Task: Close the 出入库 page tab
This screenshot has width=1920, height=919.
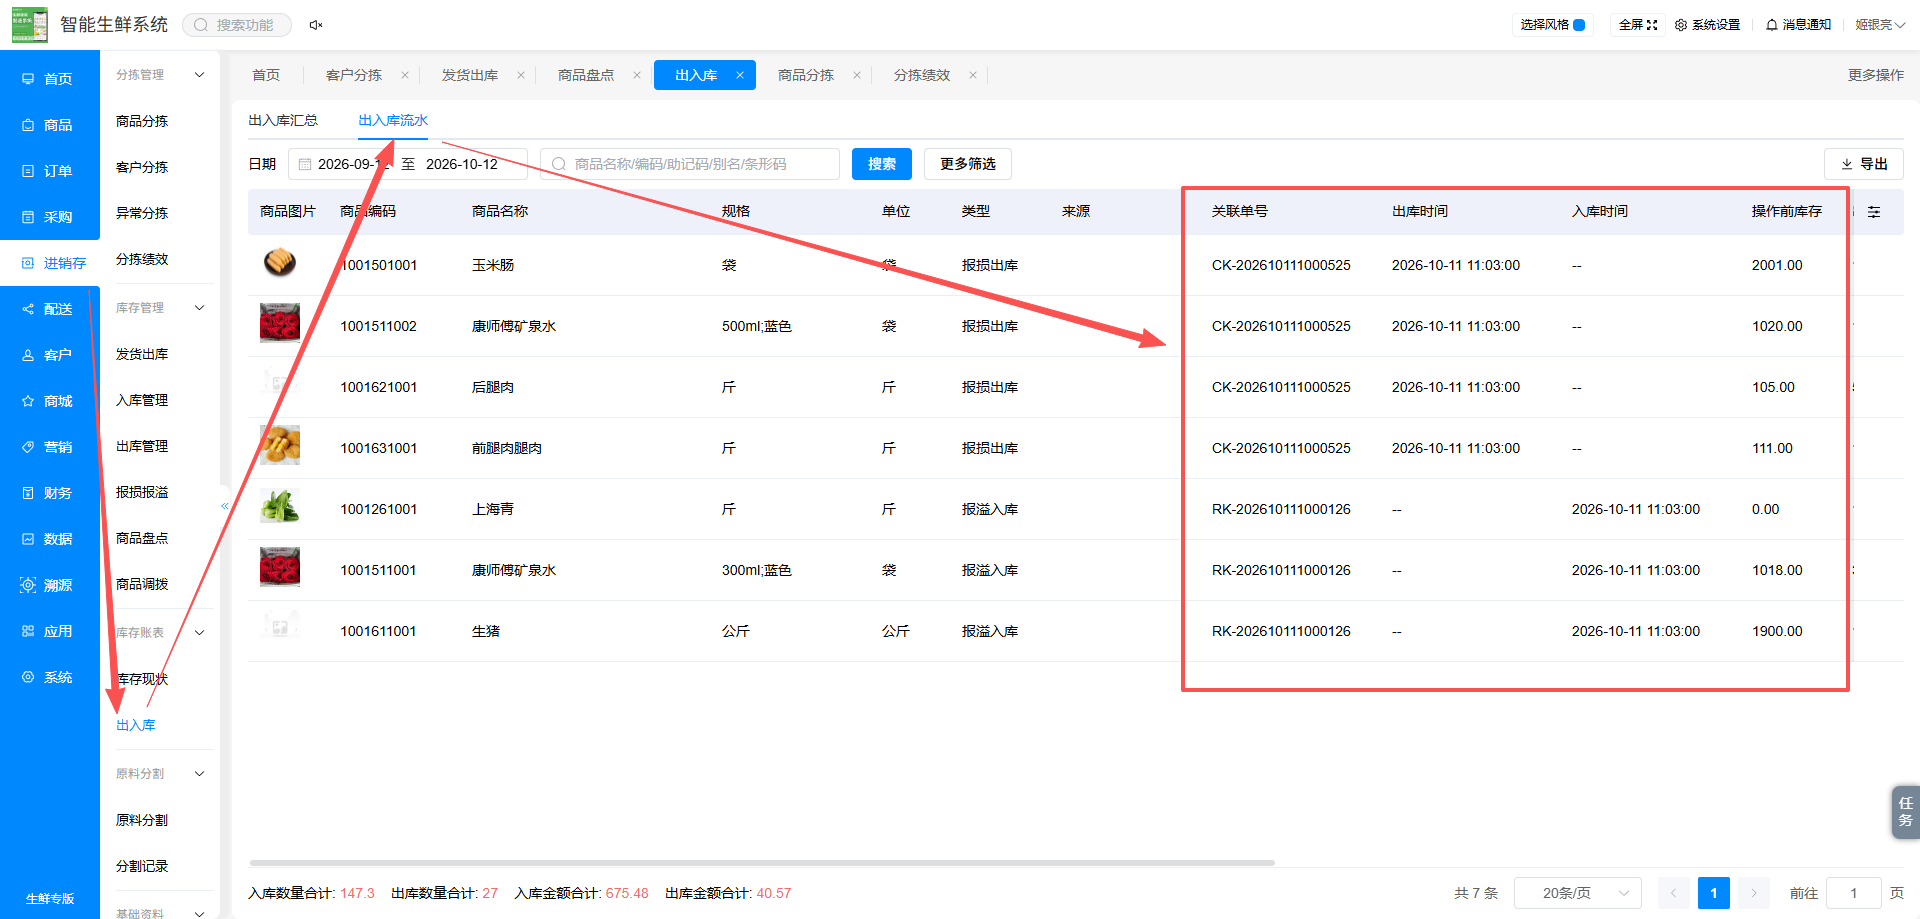Action: pos(740,75)
